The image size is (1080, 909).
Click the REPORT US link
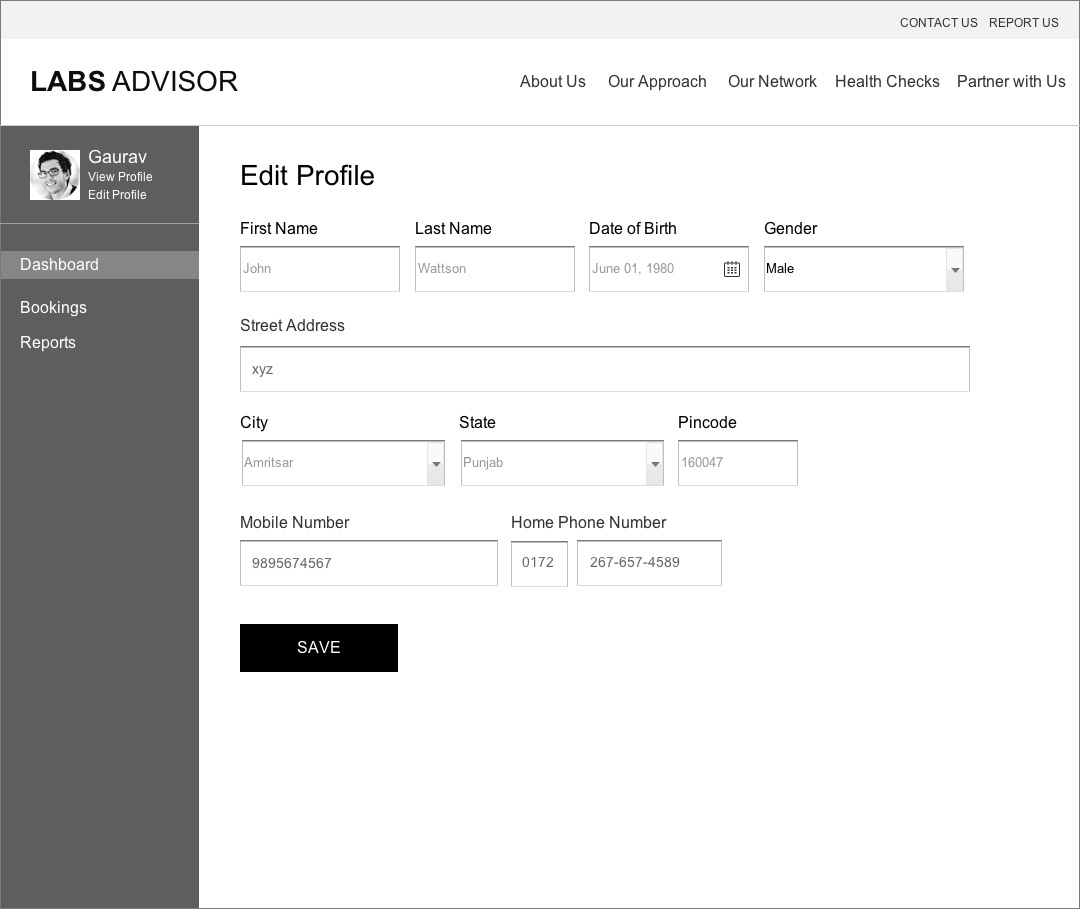click(x=1023, y=23)
